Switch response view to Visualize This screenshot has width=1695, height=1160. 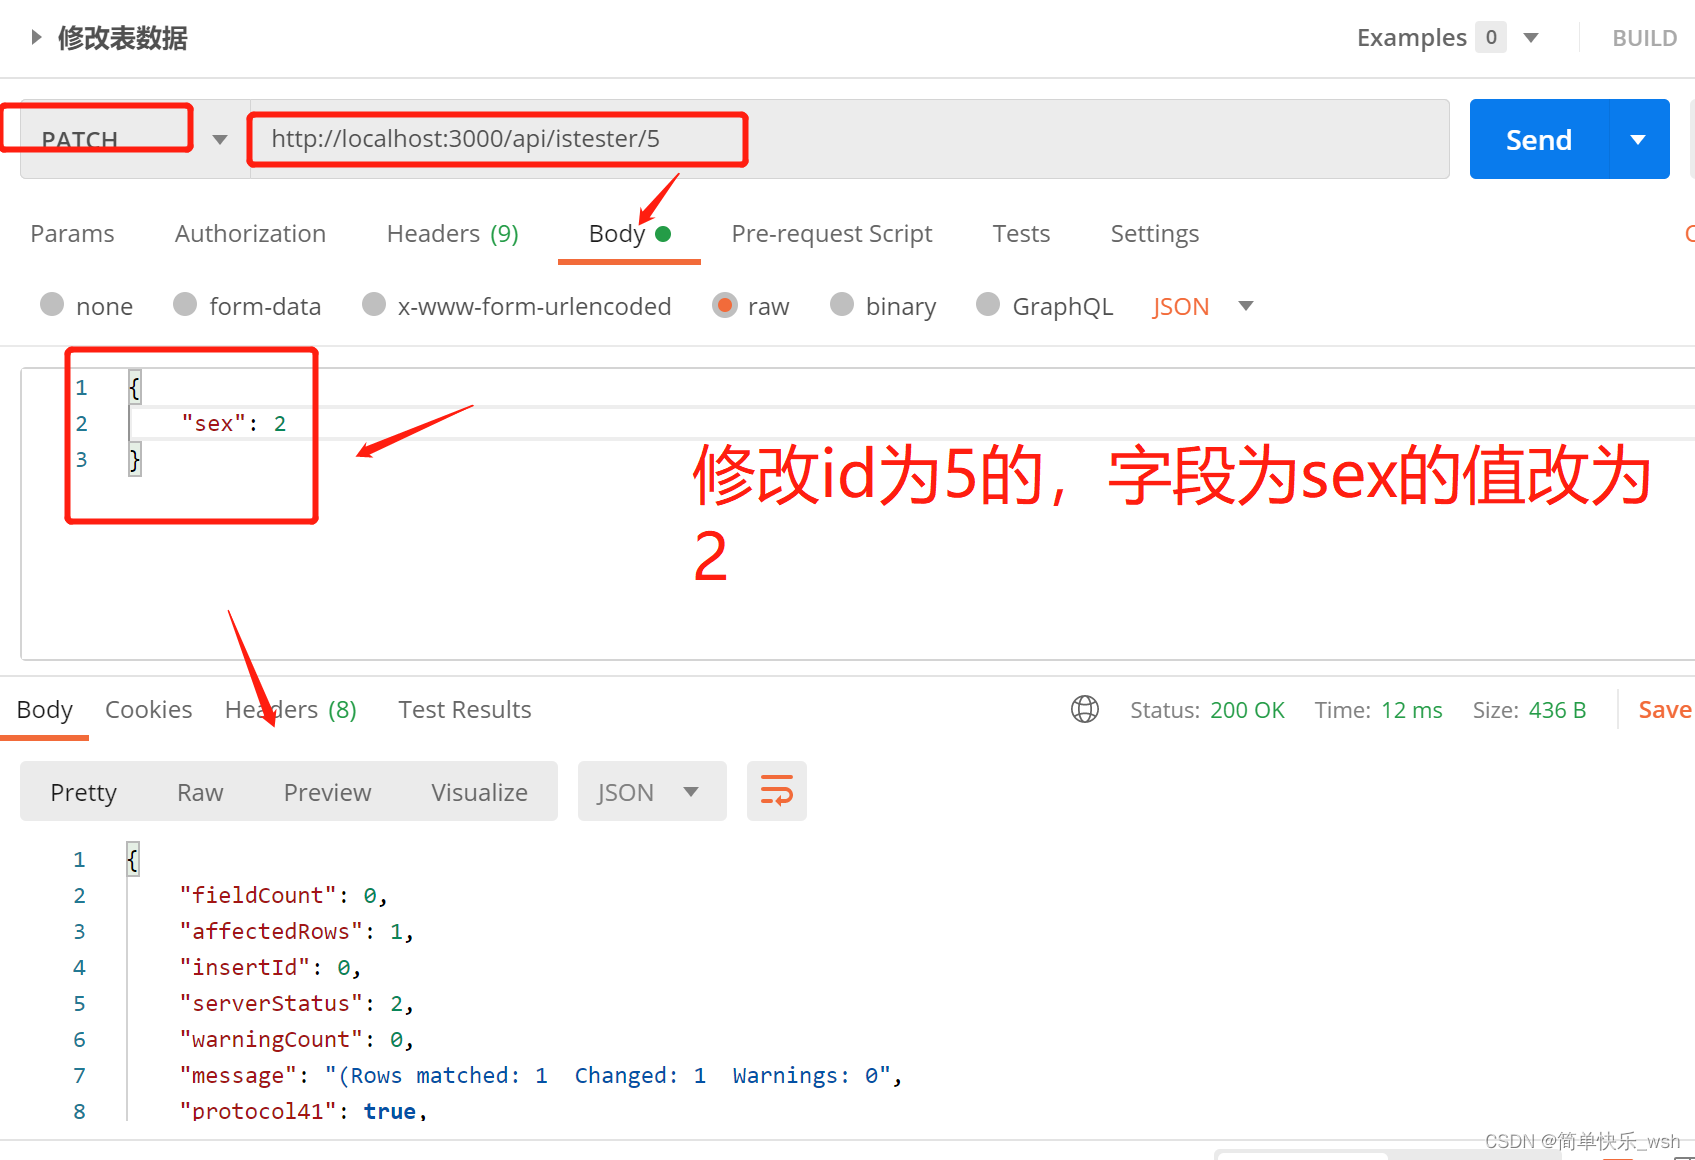coord(479,792)
